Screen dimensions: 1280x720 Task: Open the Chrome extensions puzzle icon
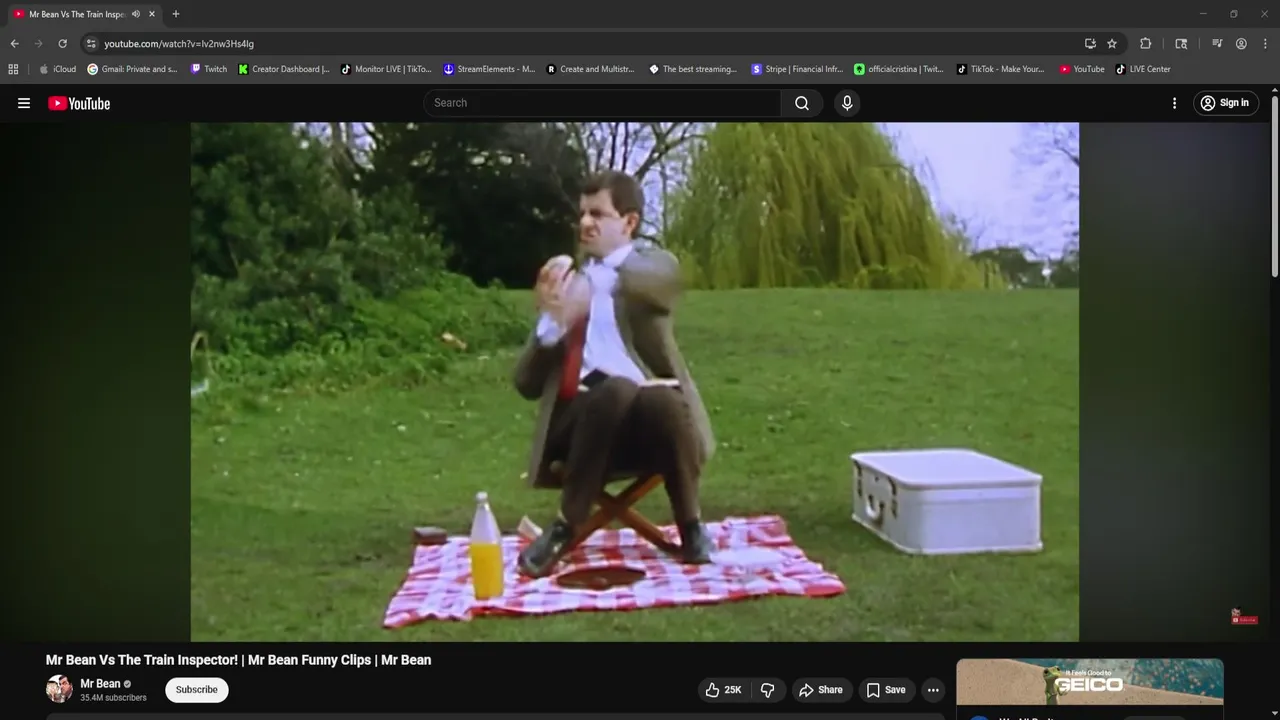pyautogui.click(x=1146, y=44)
